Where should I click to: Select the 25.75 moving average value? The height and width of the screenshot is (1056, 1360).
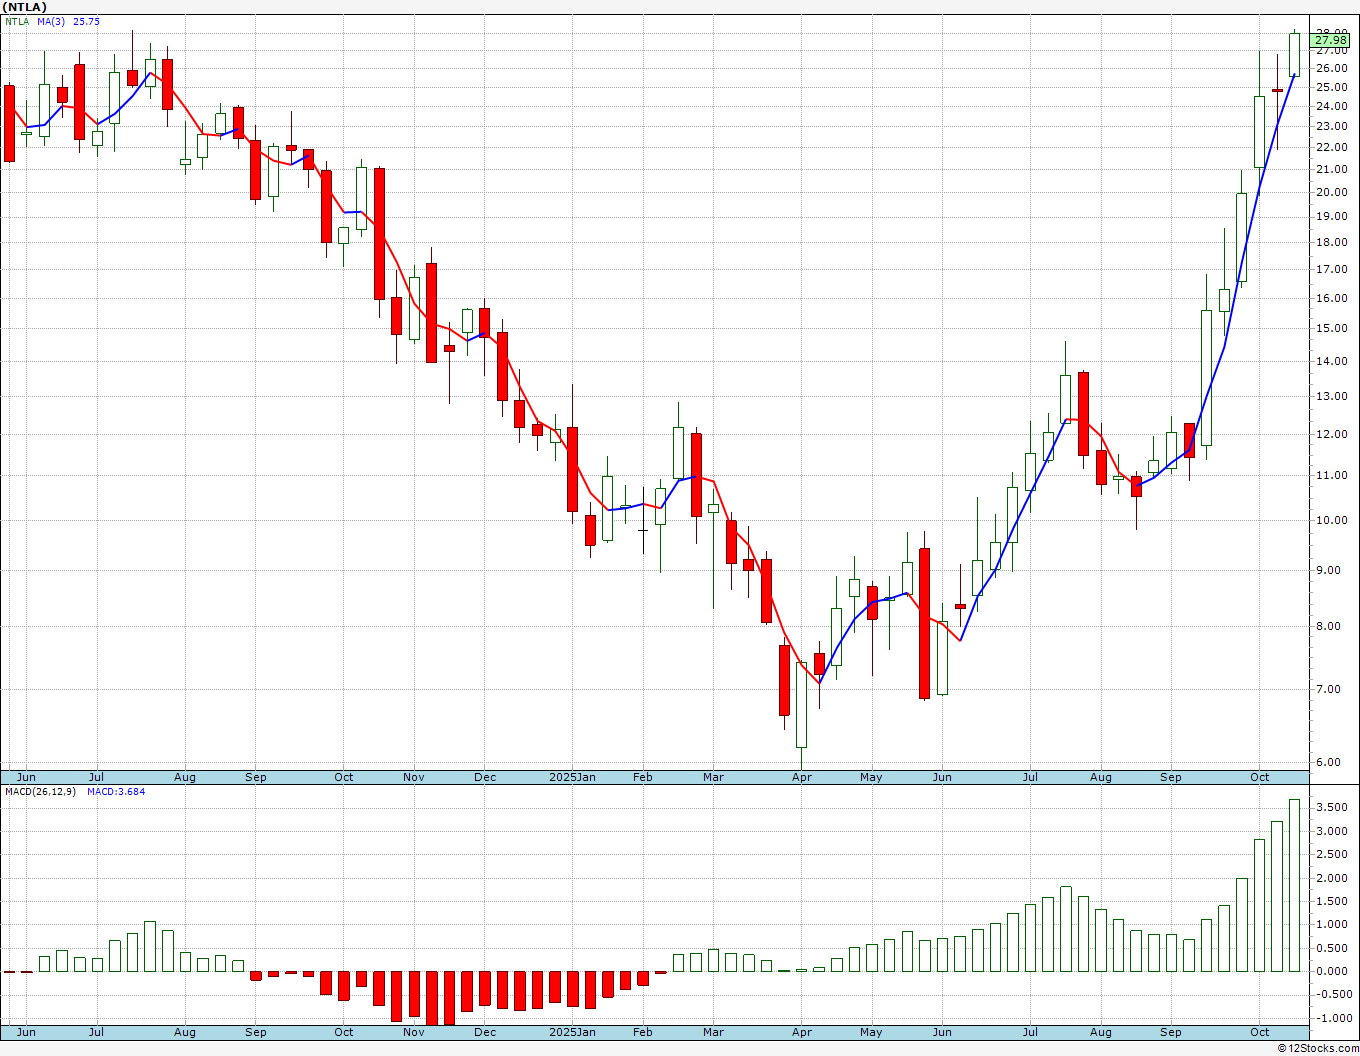point(87,21)
